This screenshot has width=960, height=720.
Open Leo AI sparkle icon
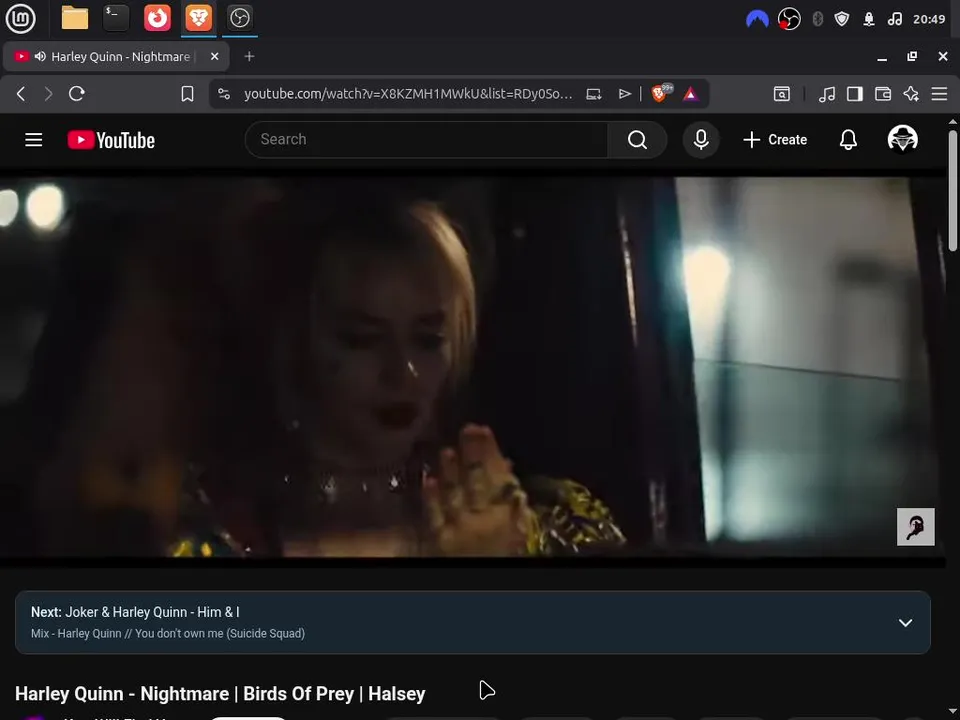[x=911, y=94]
